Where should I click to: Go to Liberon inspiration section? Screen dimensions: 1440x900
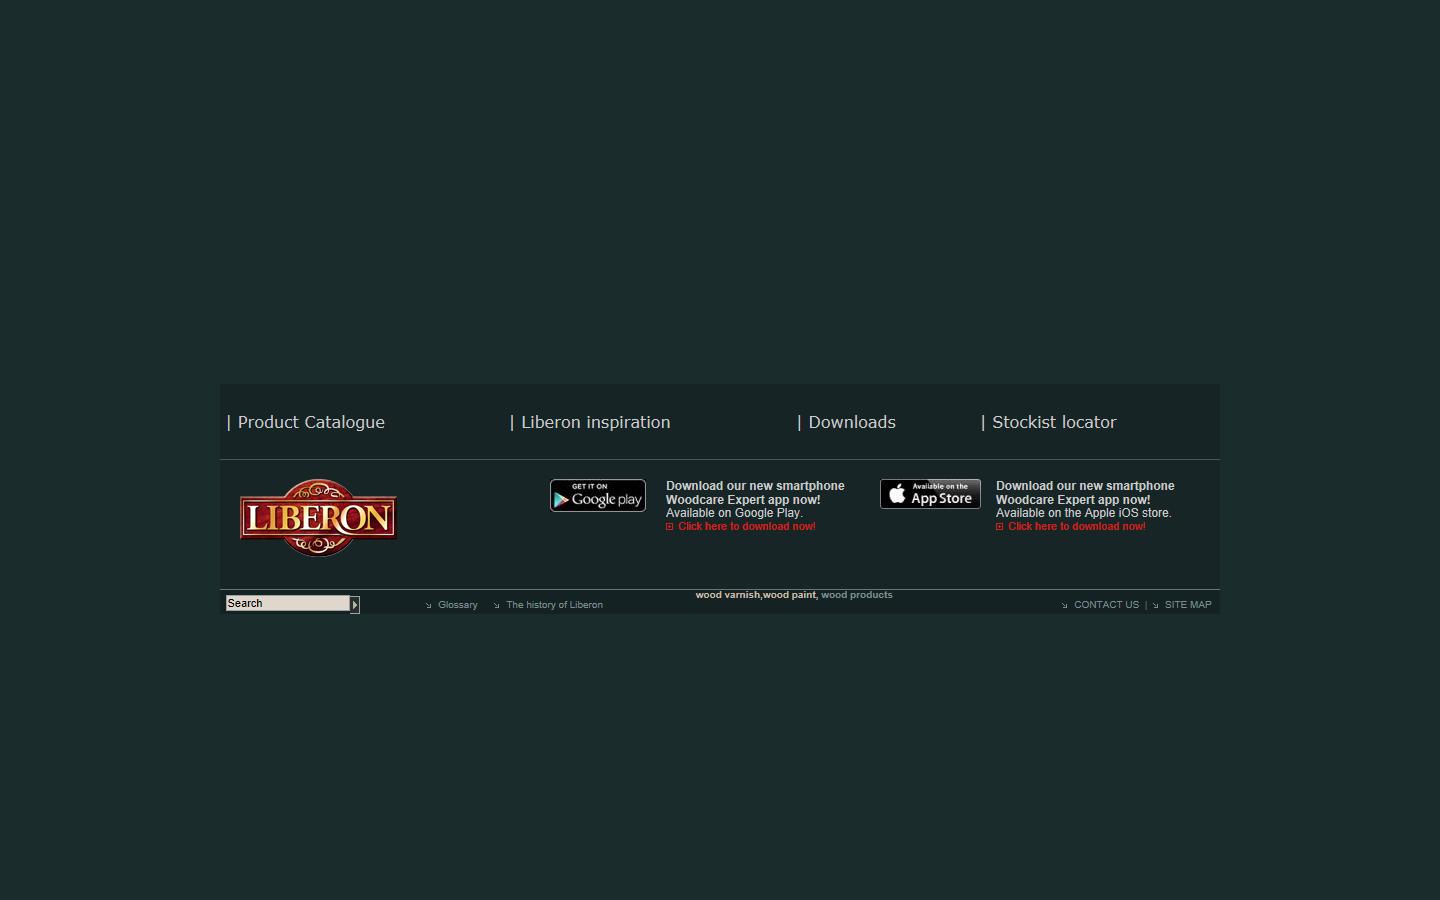[595, 422]
